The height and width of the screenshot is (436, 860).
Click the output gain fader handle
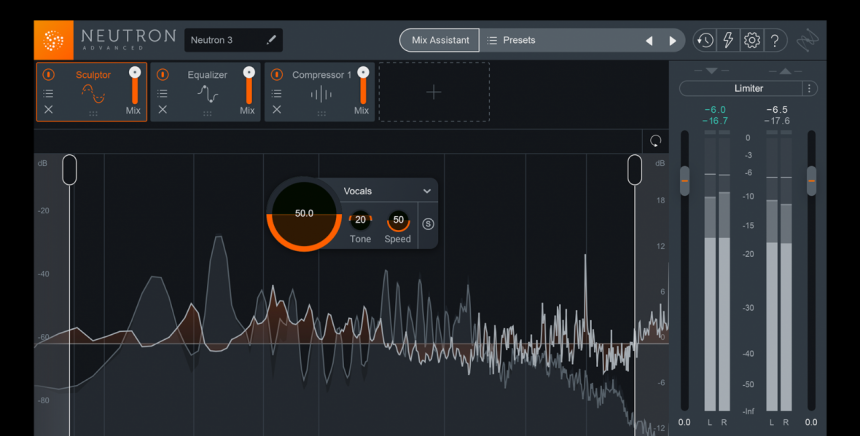811,180
